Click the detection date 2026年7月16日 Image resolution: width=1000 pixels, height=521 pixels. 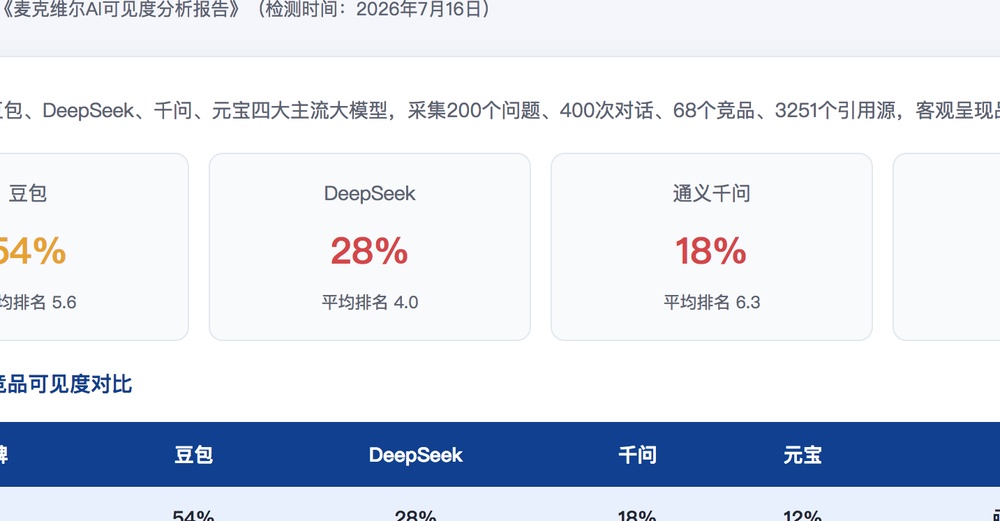(x=418, y=10)
